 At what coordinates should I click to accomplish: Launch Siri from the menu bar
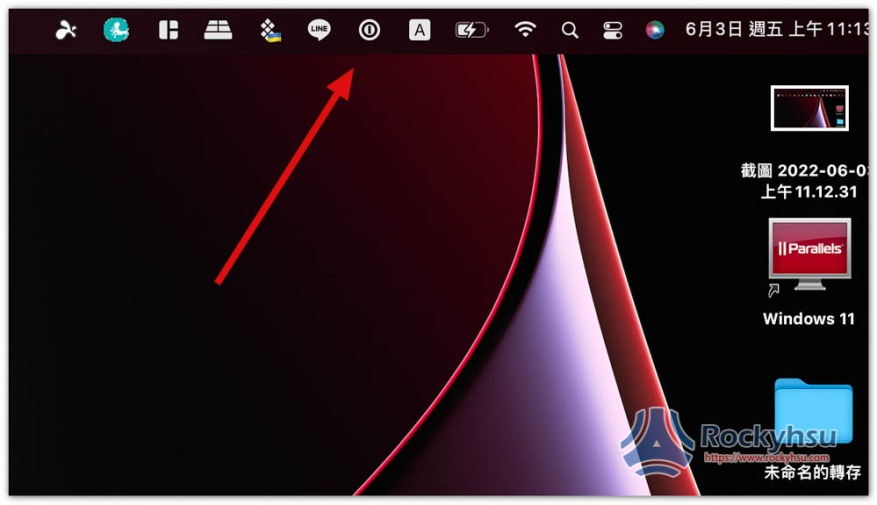655,31
